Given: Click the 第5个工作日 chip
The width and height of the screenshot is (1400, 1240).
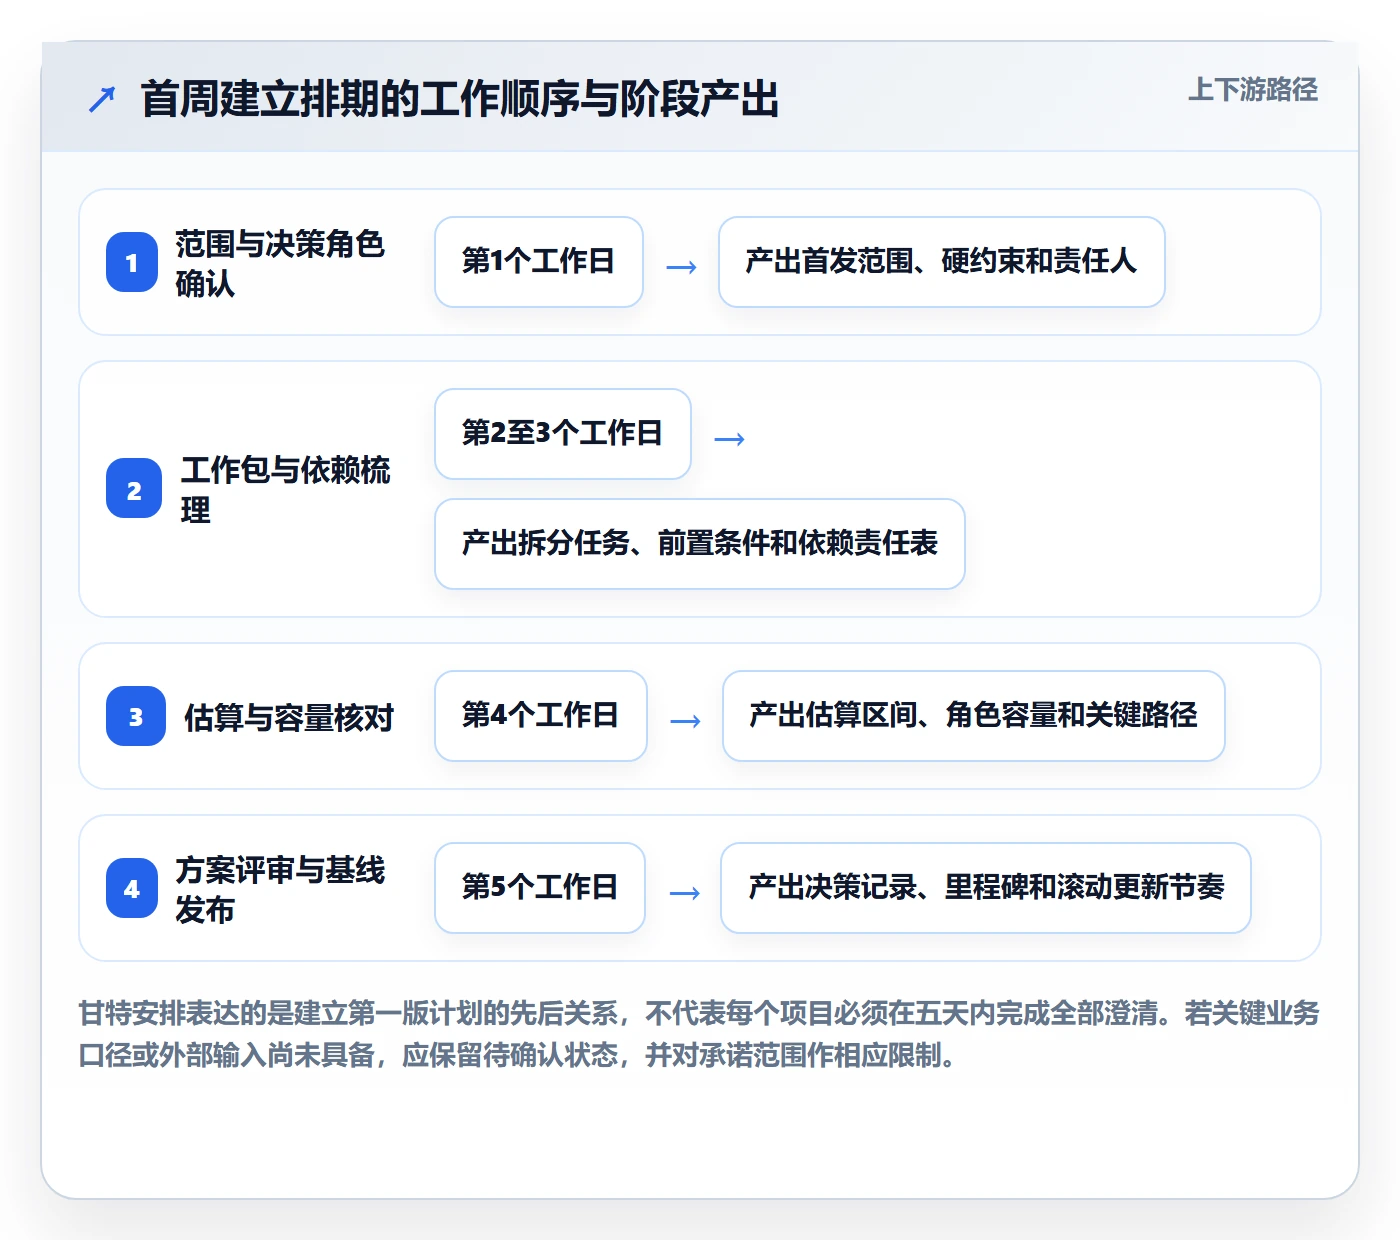Looking at the screenshot, I should pos(540,888).
